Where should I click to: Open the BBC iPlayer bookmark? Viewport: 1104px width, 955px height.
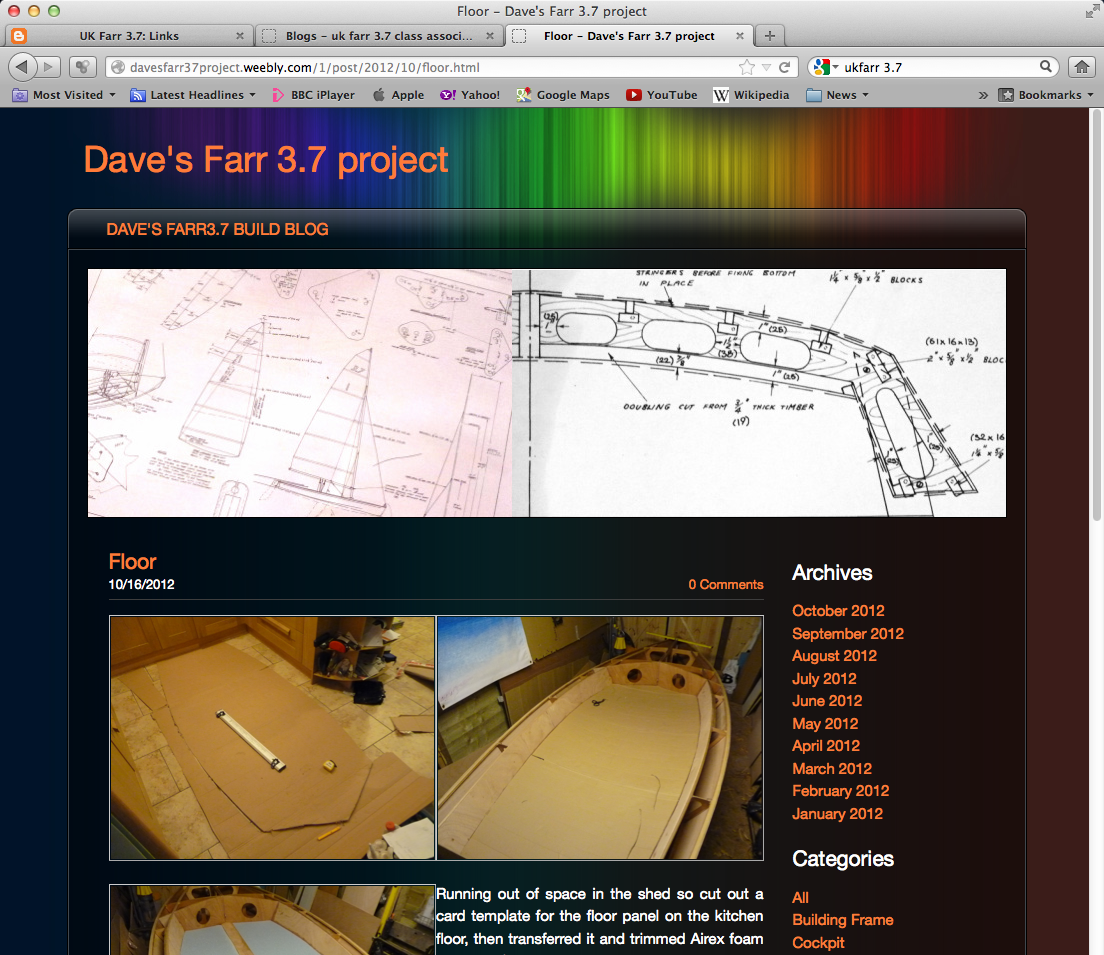313,95
